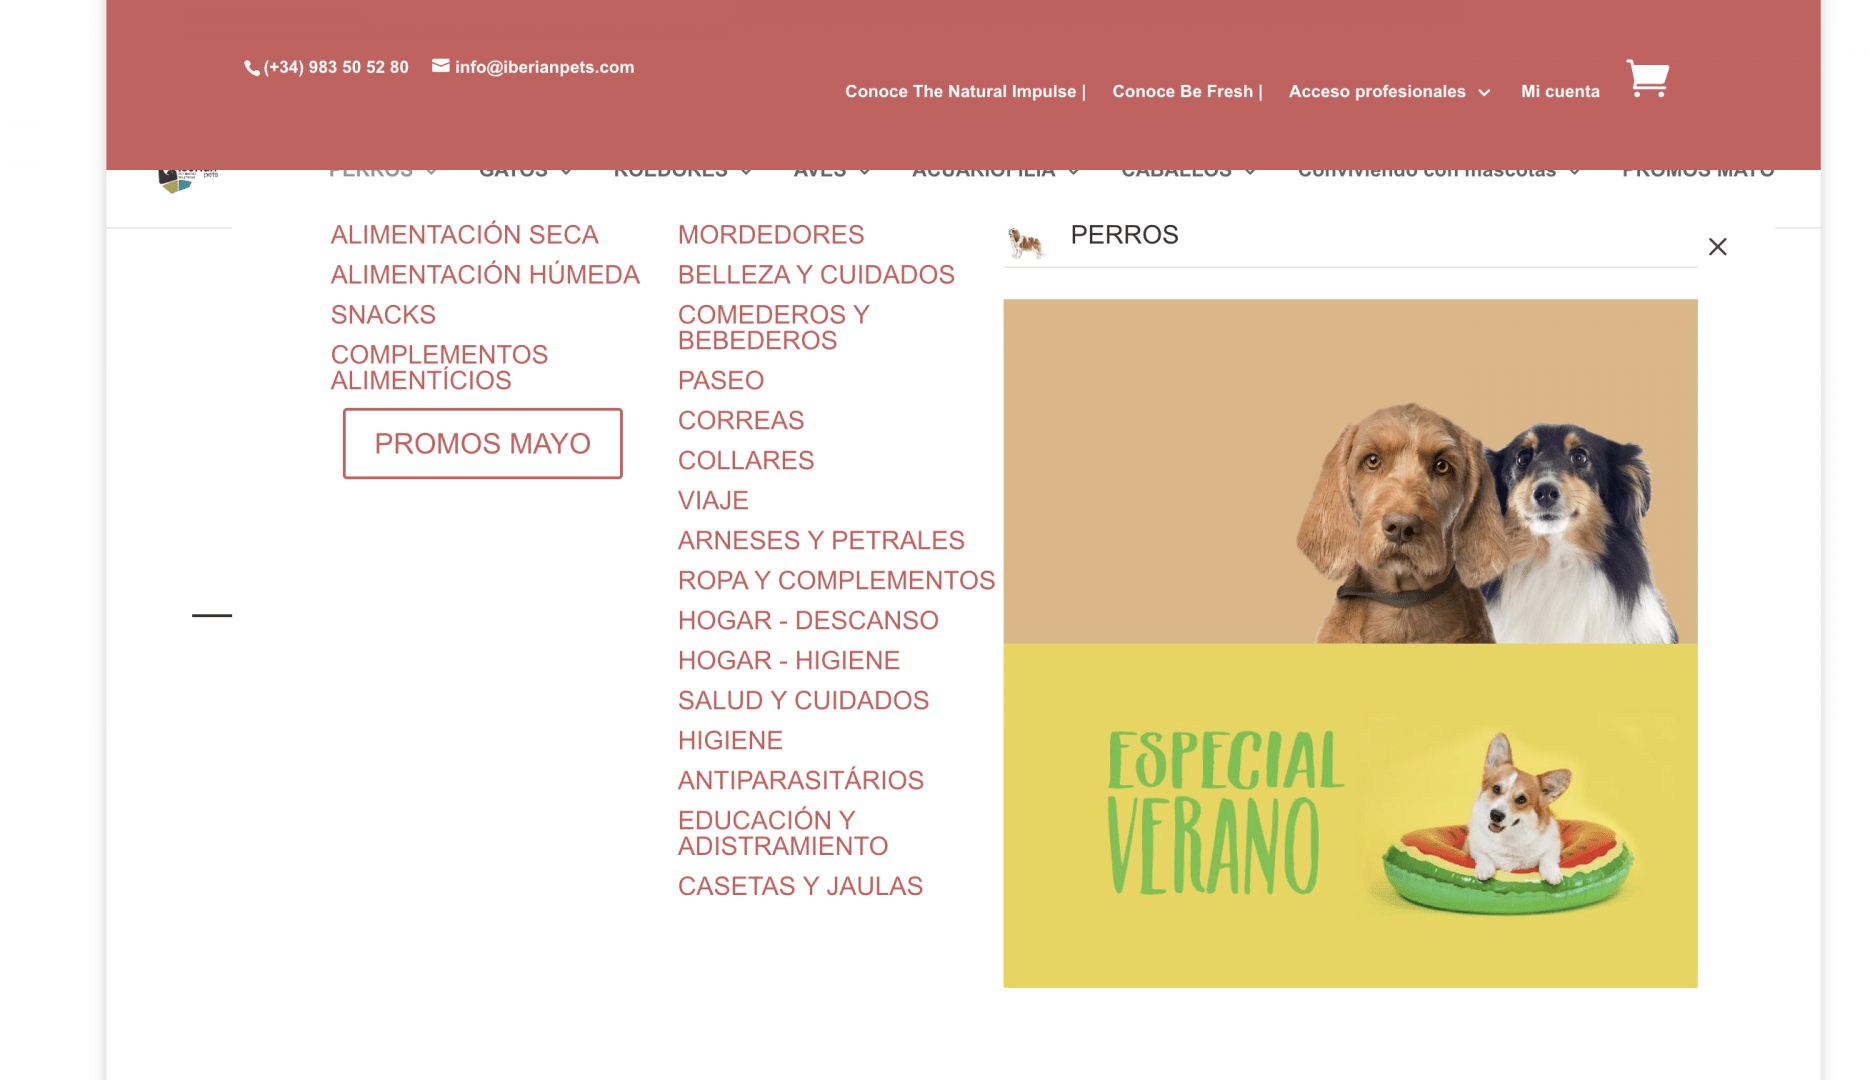Click the small dog icon beside PERROS

[x=1026, y=242]
